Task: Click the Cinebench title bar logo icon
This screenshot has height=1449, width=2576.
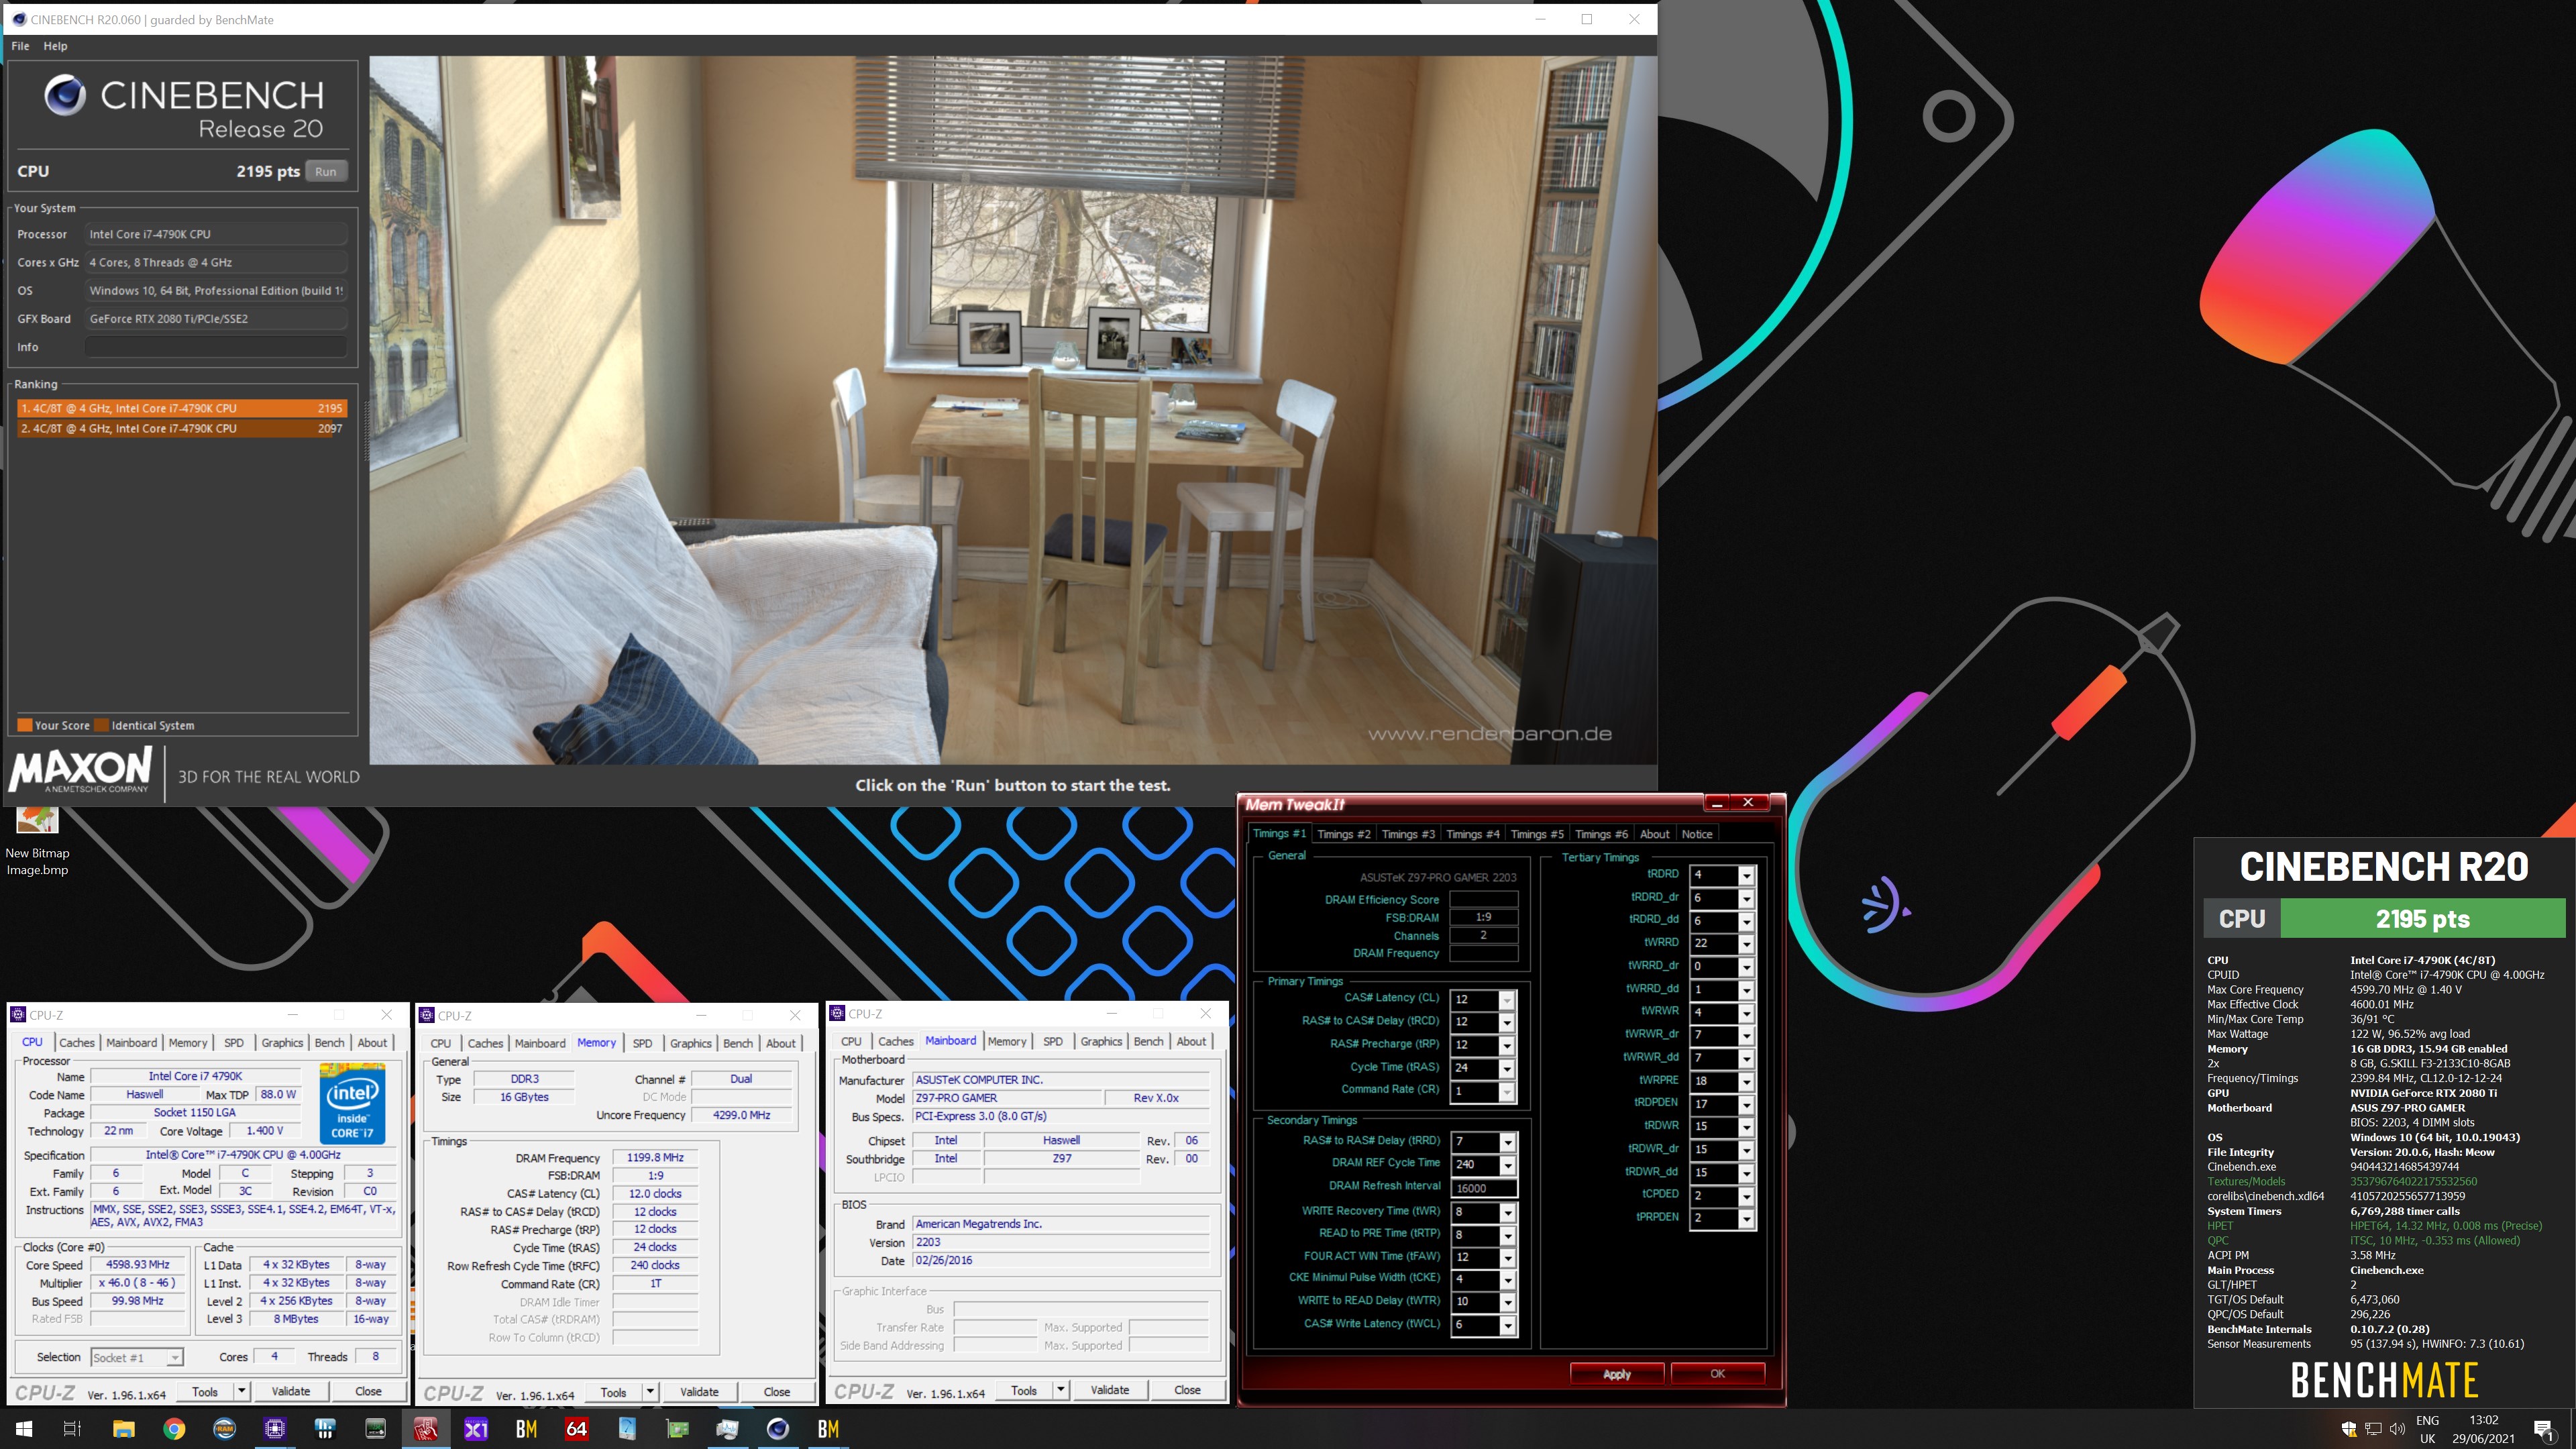Action: [x=18, y=19]
